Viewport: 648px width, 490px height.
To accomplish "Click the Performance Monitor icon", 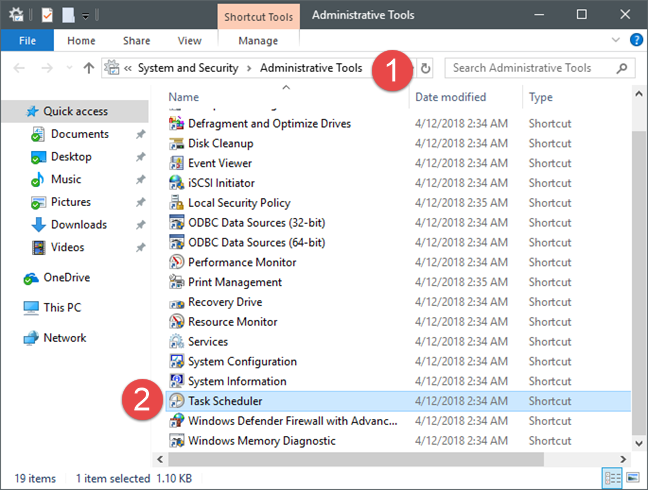I will (x=176, y=262).
